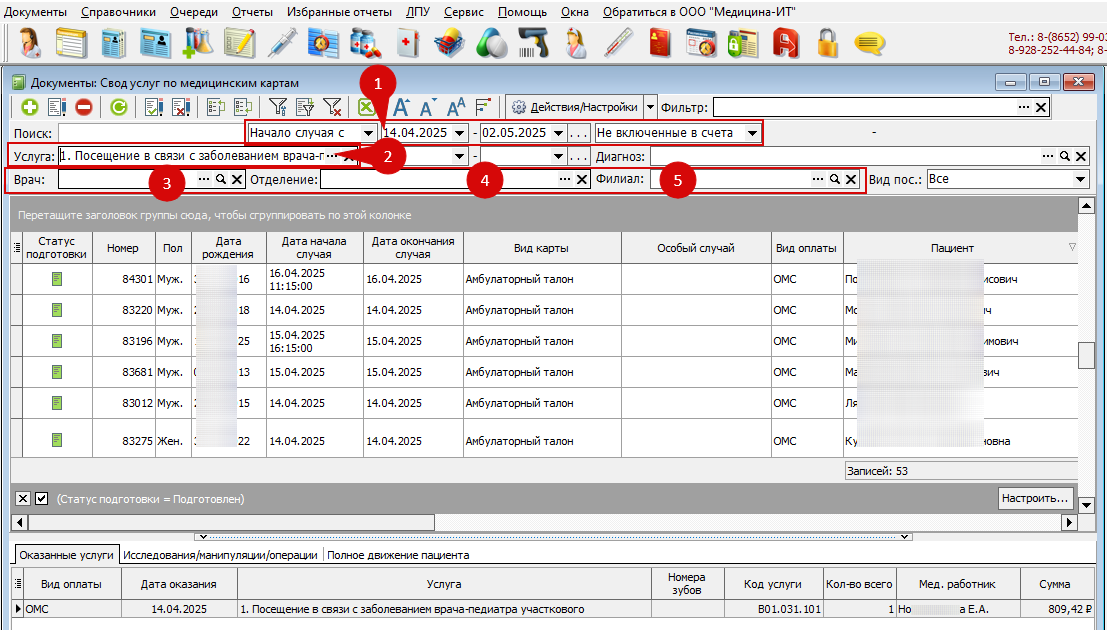The width and height of the screenshot is (1107, 630).
Task: Expand the 'Вид пос.' dropdown
Action: coord(1080,179)
